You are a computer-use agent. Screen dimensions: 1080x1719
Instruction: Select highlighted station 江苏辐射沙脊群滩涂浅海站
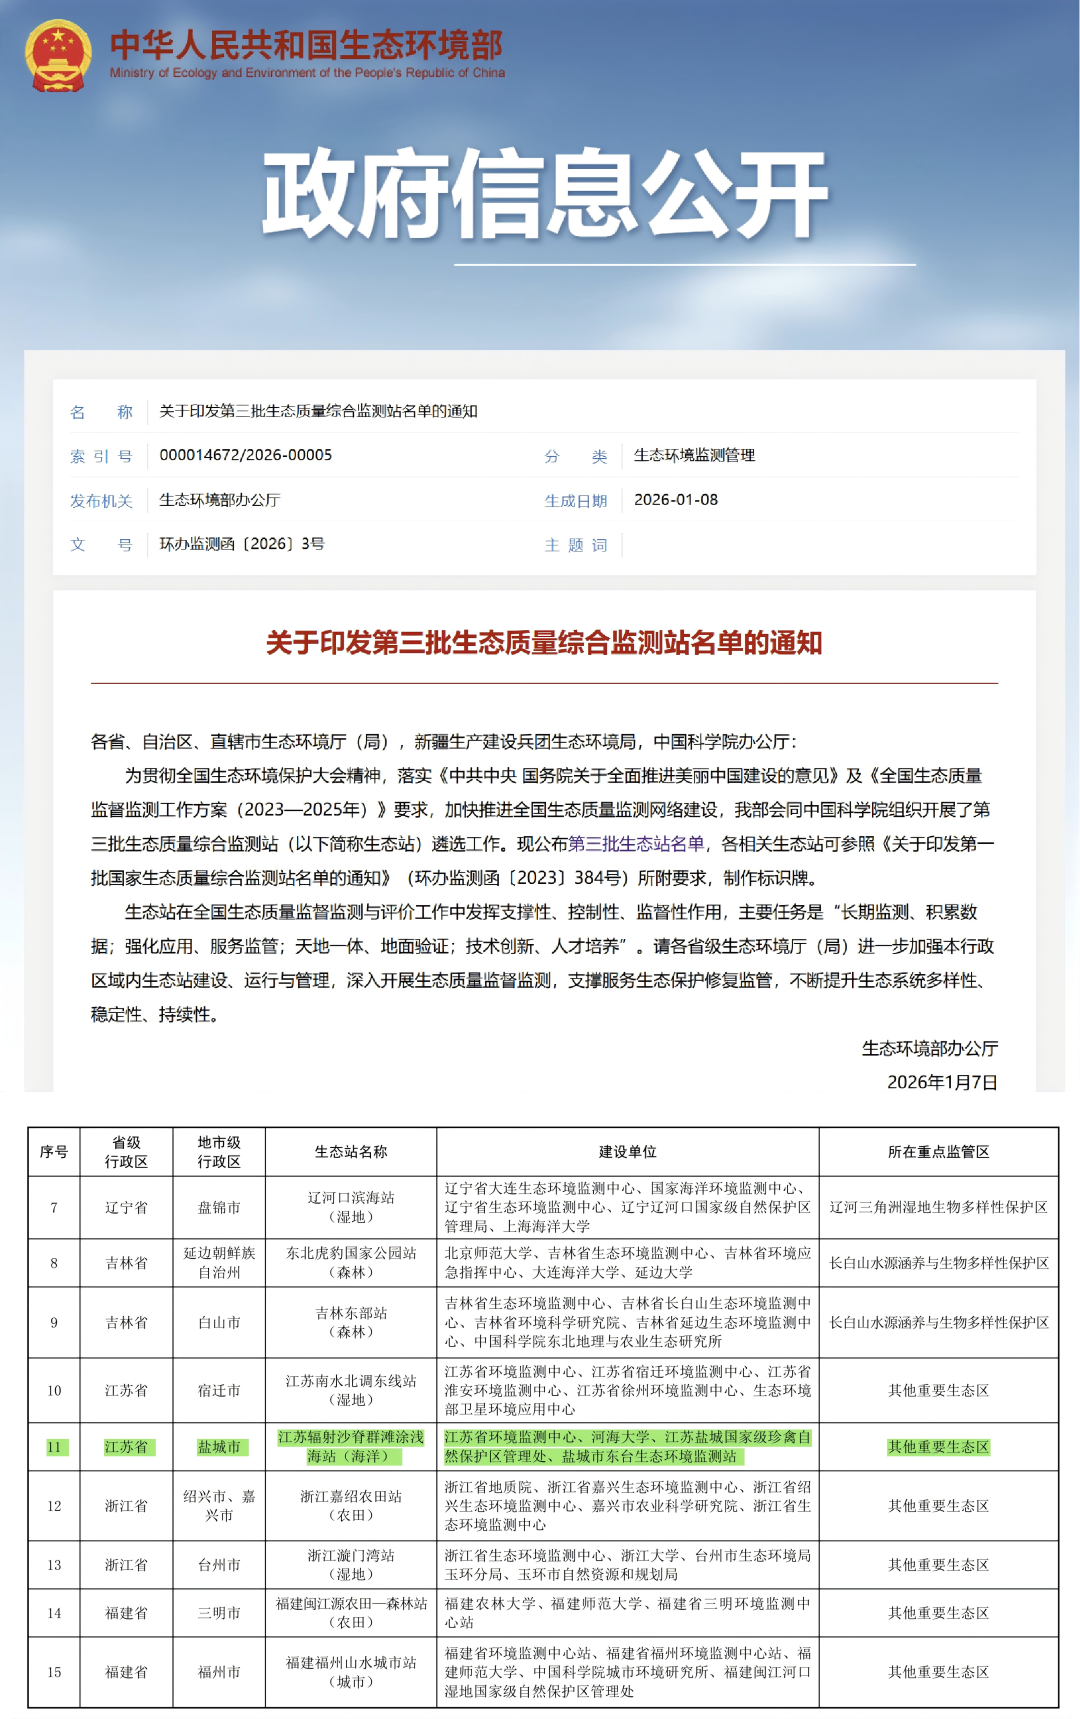[351, 1446]
